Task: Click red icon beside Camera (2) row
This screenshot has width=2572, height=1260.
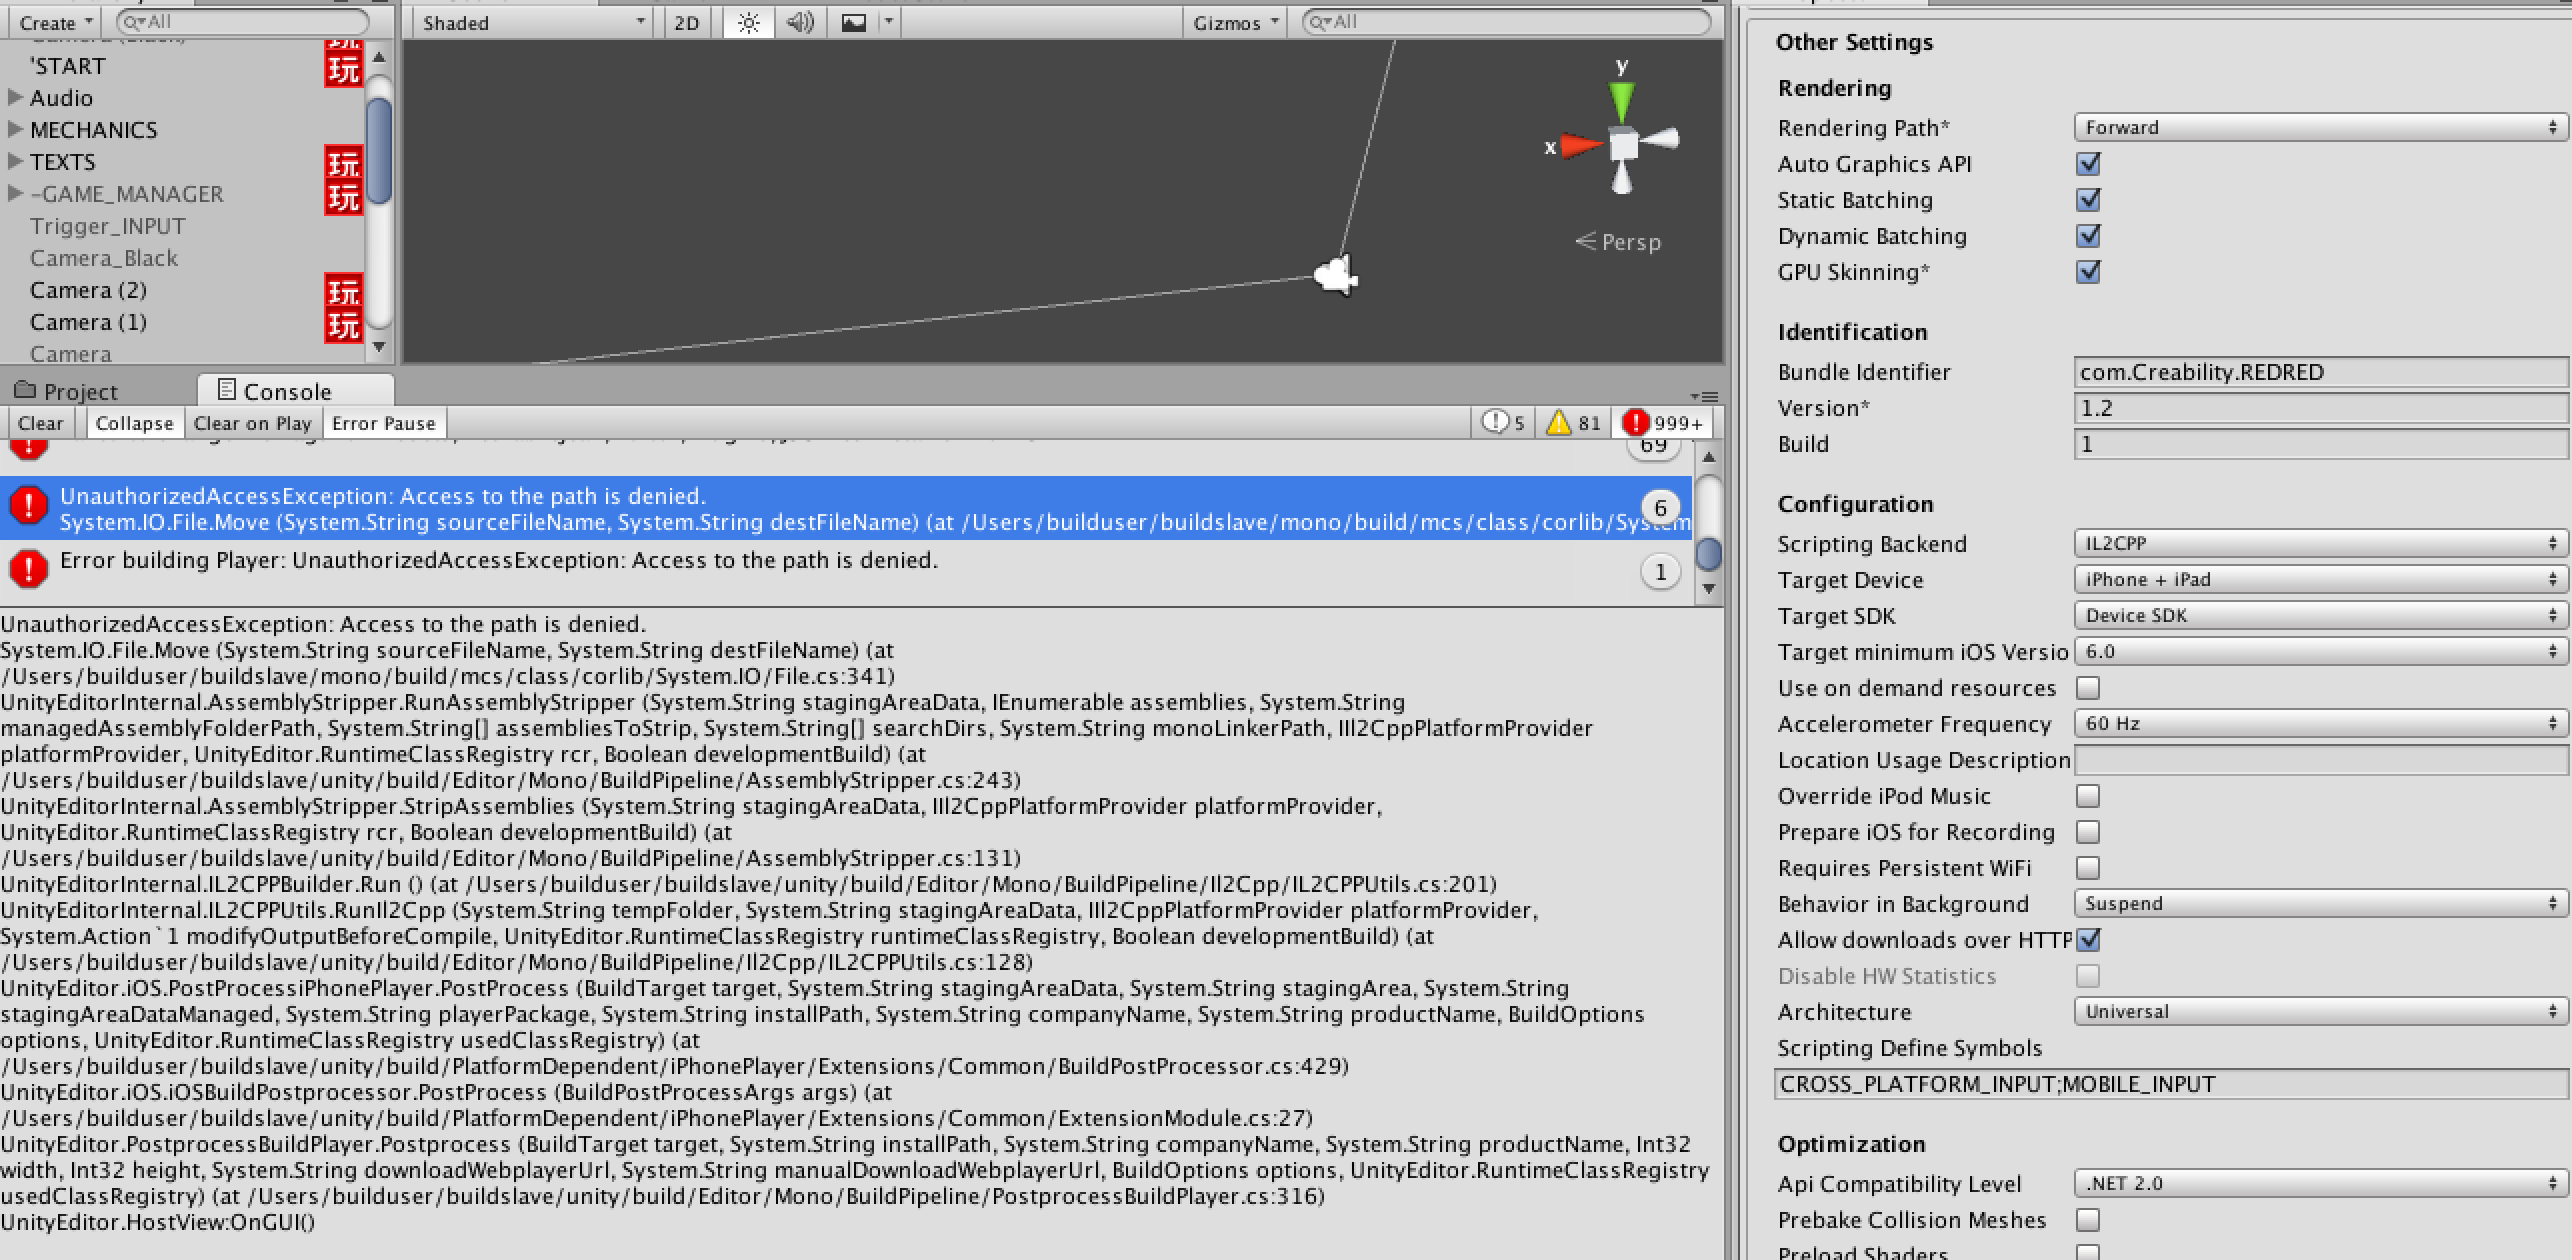Action: click(343, 292)
